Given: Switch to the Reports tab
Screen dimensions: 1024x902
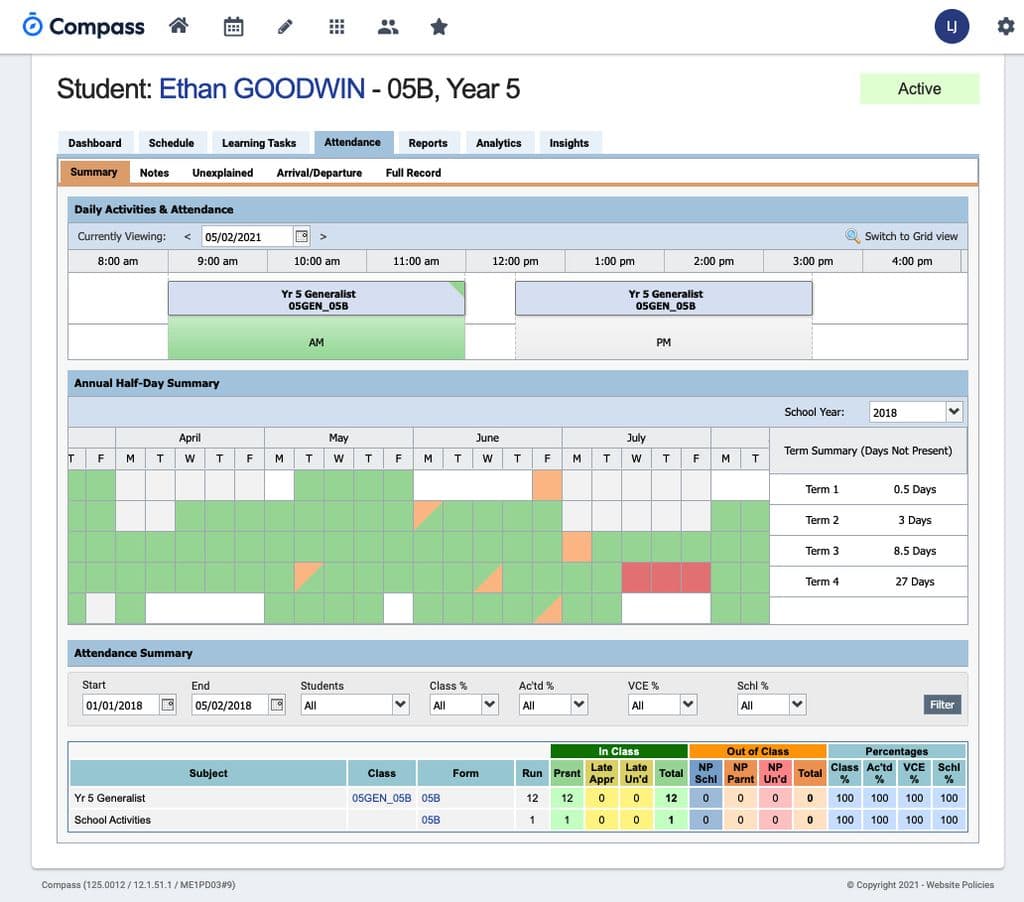Looking at the screenshot, I should pos(428,142).
